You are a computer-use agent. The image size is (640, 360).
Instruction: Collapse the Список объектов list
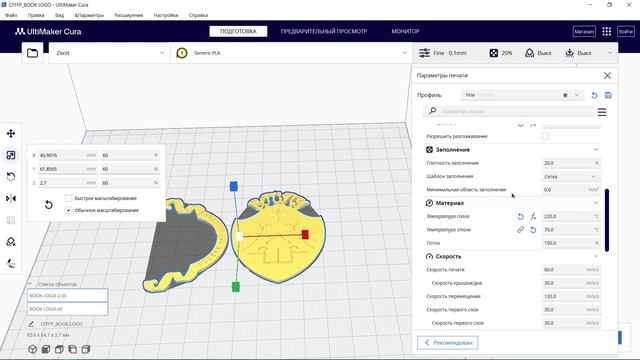(30, 284)
